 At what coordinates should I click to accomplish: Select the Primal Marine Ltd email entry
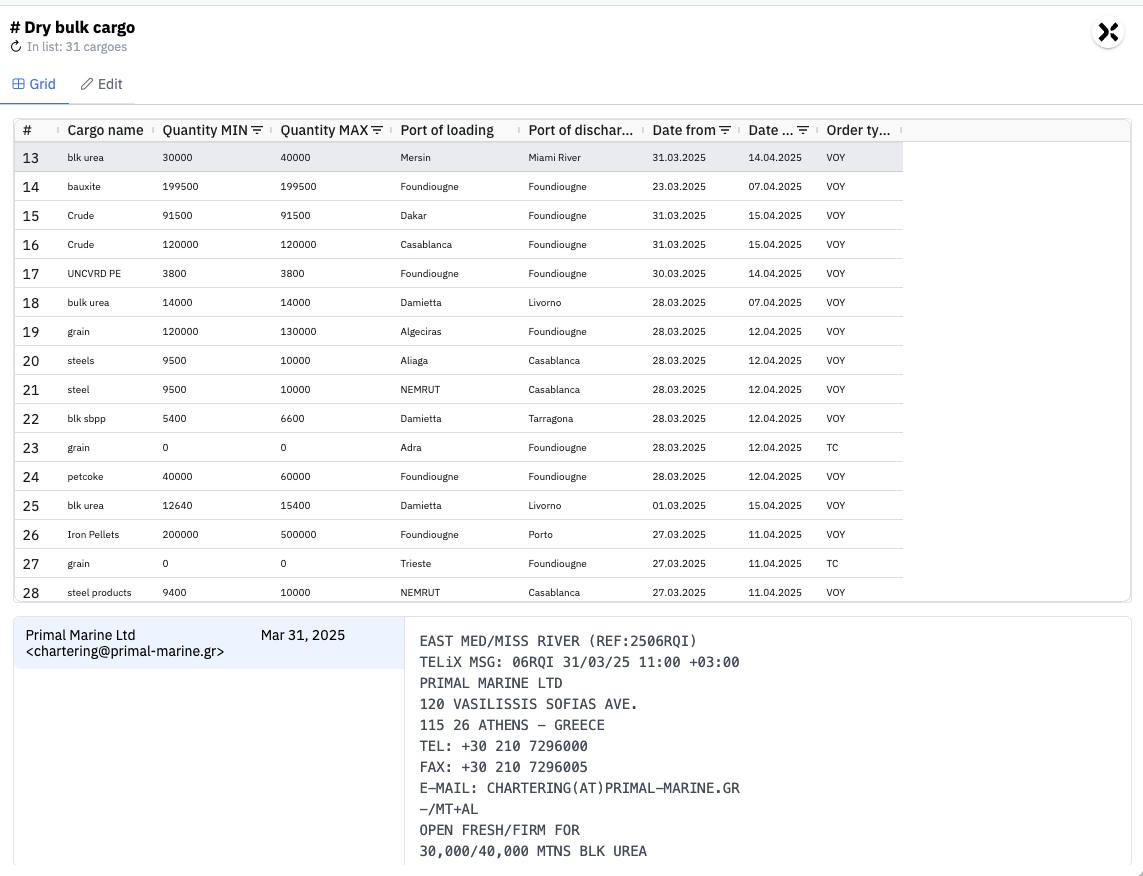[209, 643]
